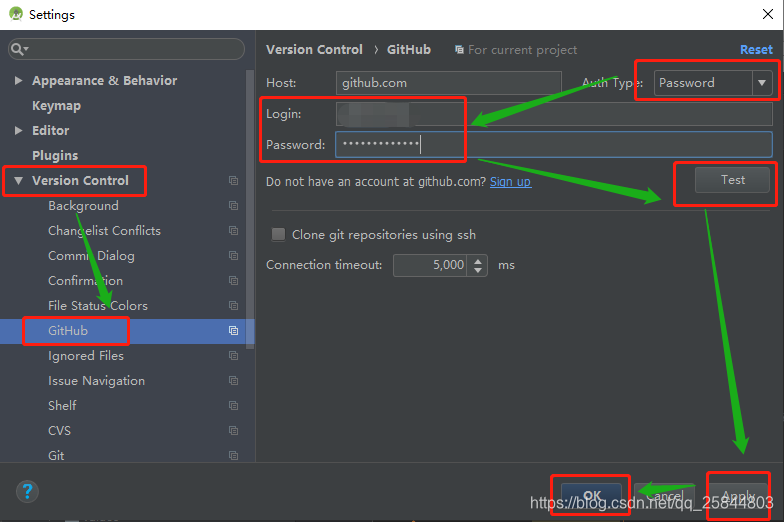Click the Apply button
Image resolution: width=784 pixels, height=522 pixels.
click(x=738, y=496)
